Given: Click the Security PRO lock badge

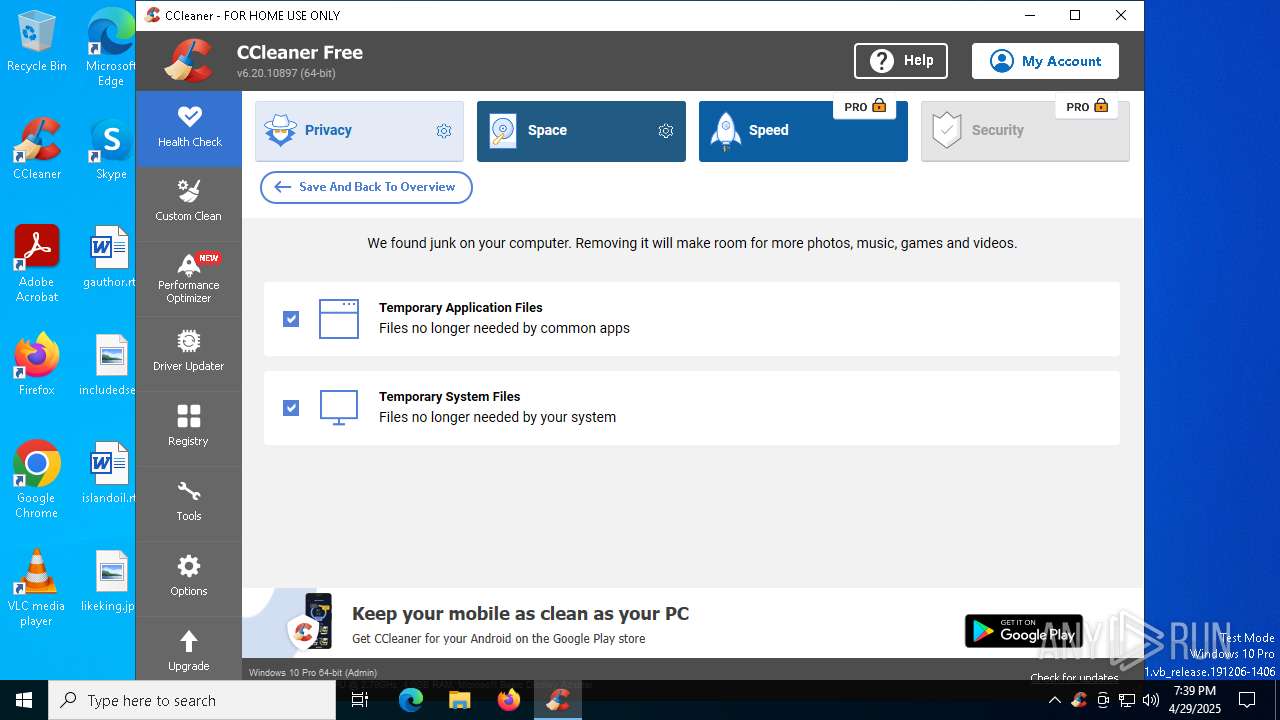Looking at the screenshot, I should (x=1087, y=107).
